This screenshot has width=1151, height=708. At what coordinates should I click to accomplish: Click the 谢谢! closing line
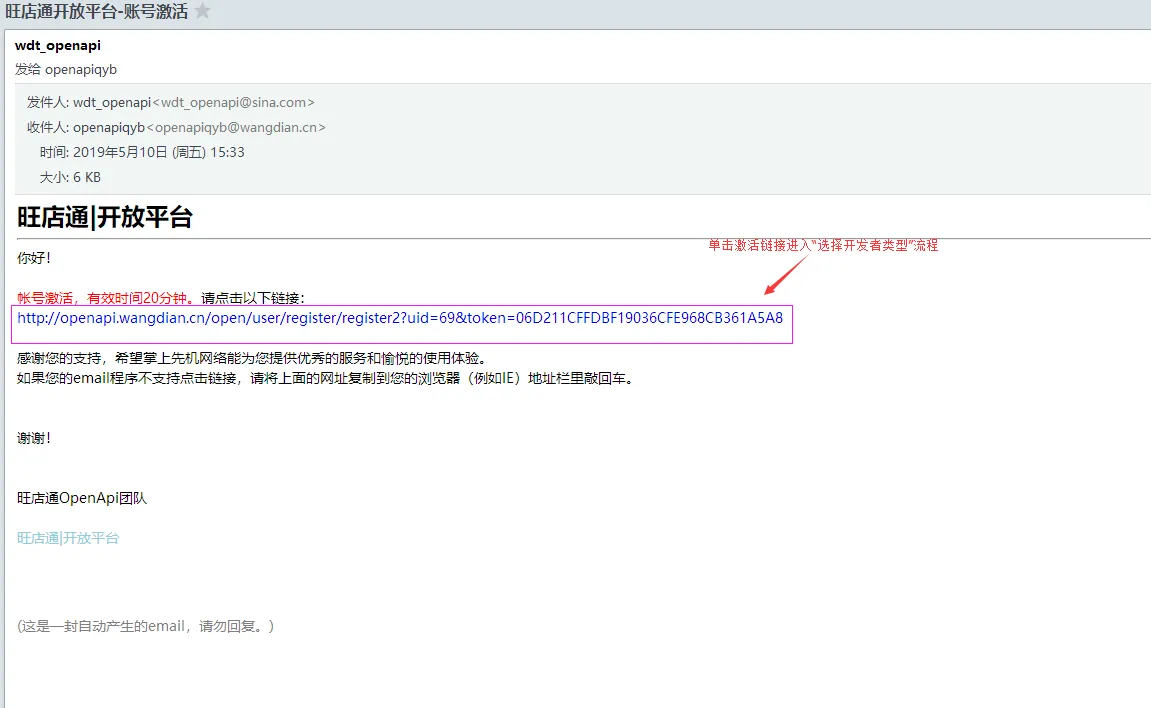coord(34,438)
